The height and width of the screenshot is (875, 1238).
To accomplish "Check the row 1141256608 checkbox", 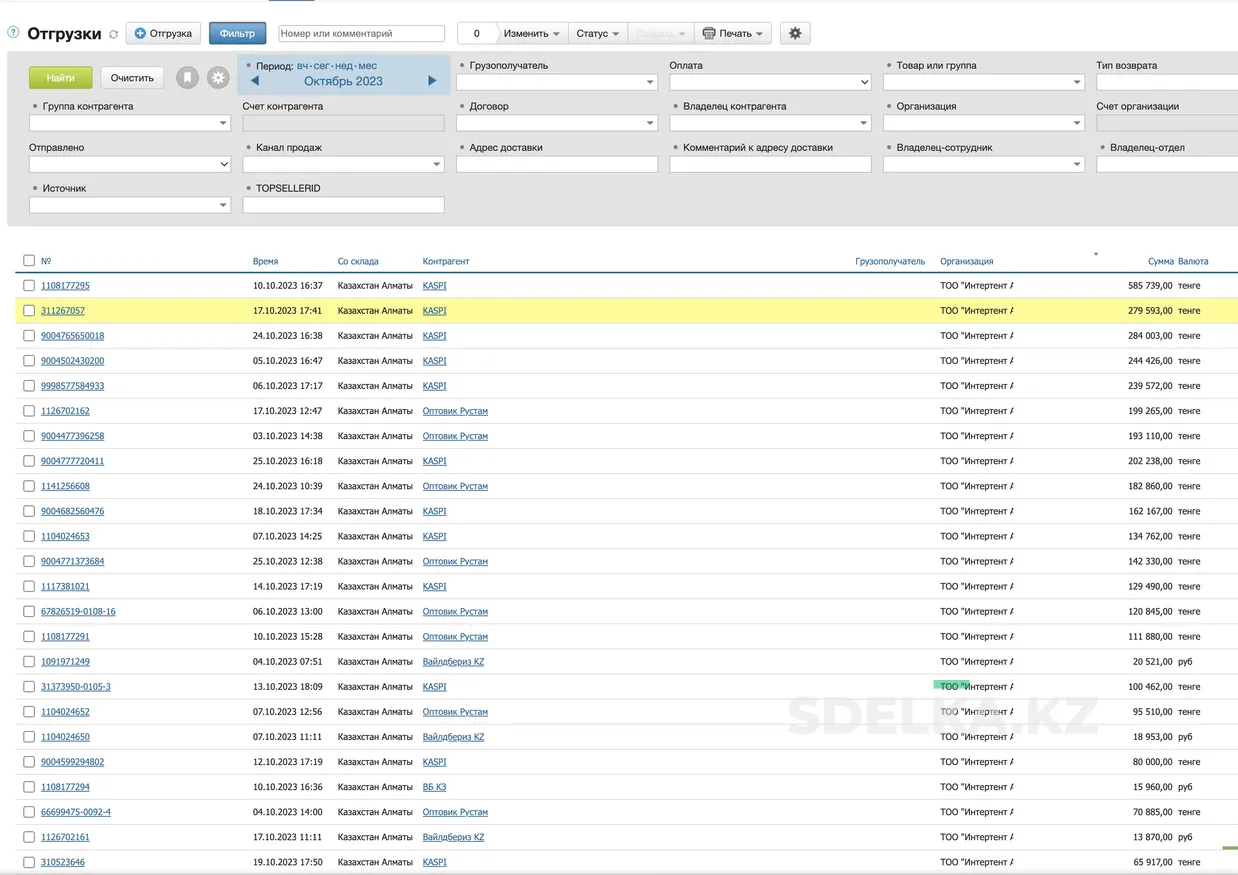I will (29, 486).
